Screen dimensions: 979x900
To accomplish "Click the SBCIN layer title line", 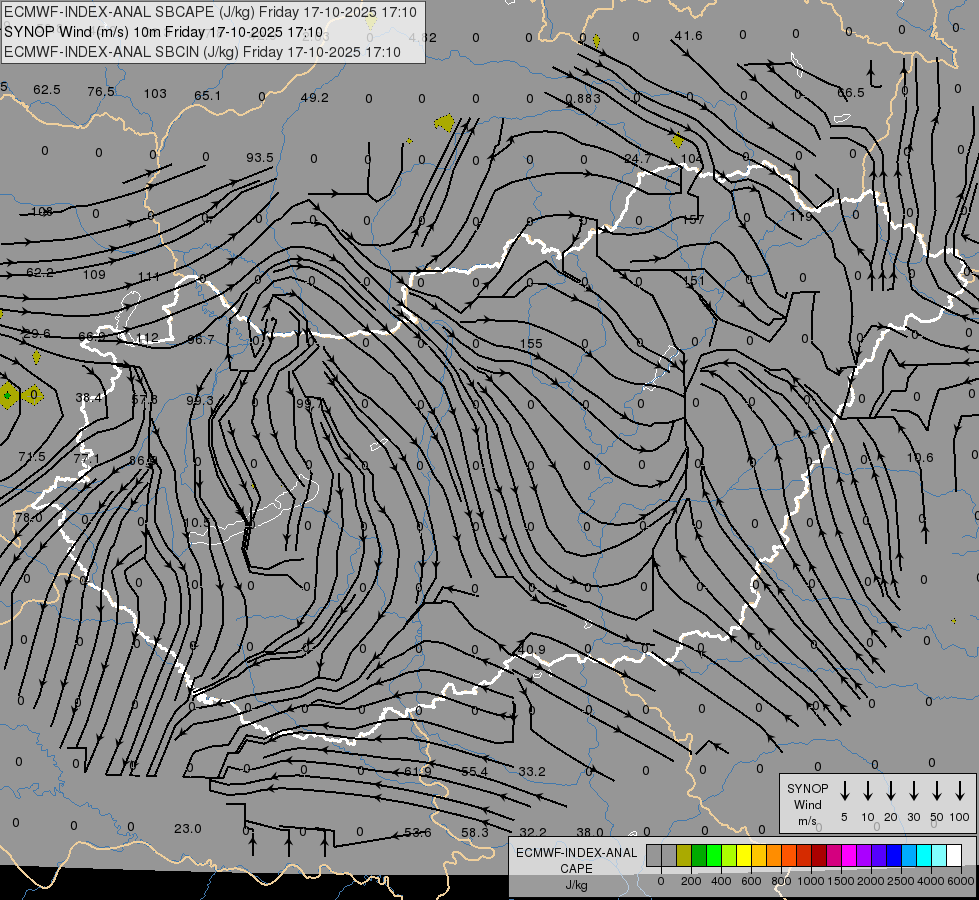I will (202, 52).
